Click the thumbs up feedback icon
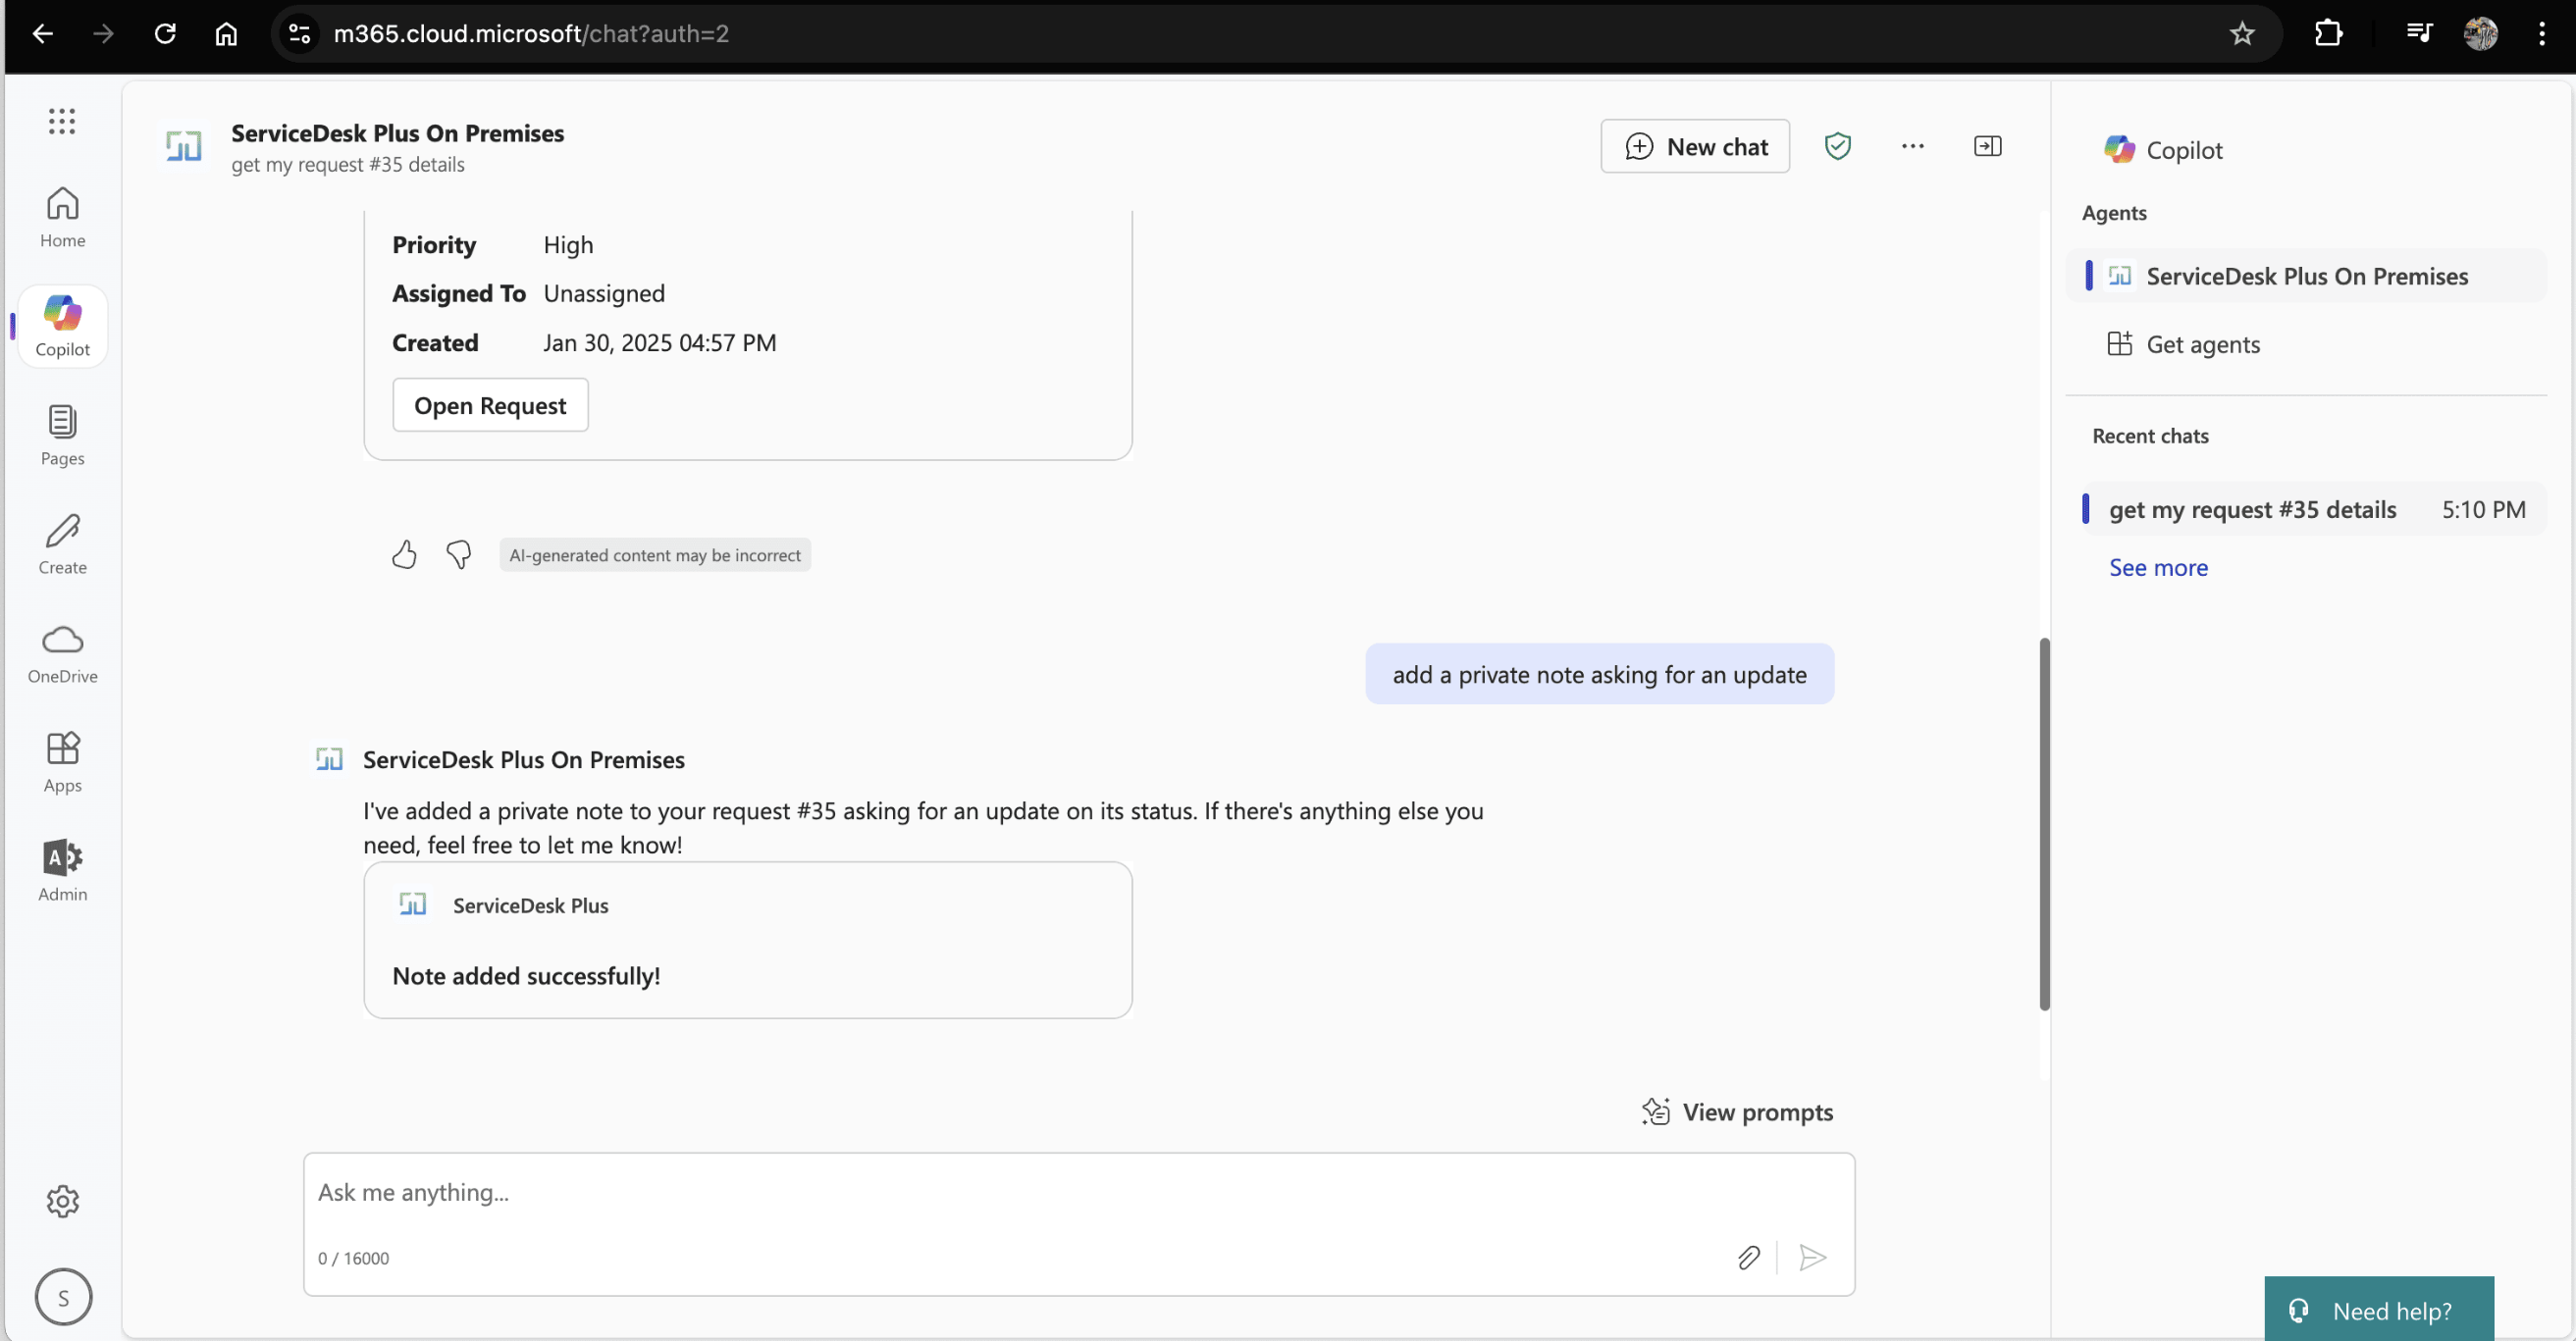 coord(404,554)
